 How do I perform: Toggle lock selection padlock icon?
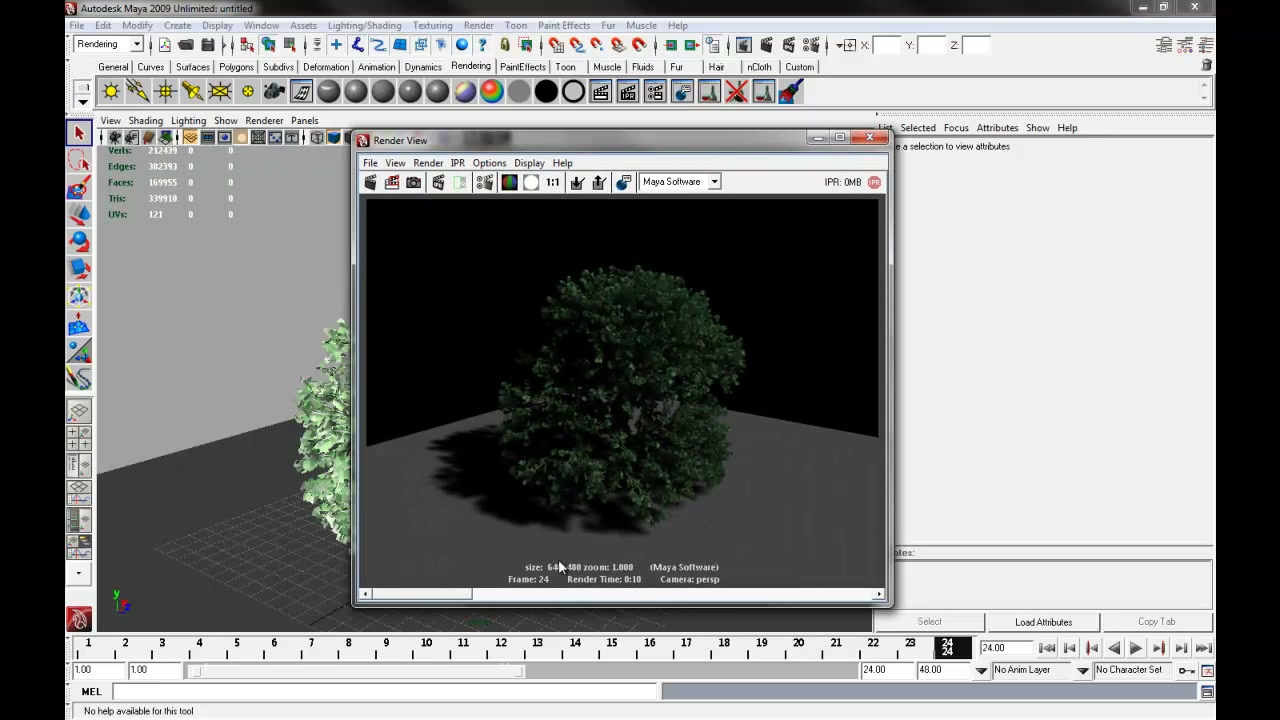point(505,45)
